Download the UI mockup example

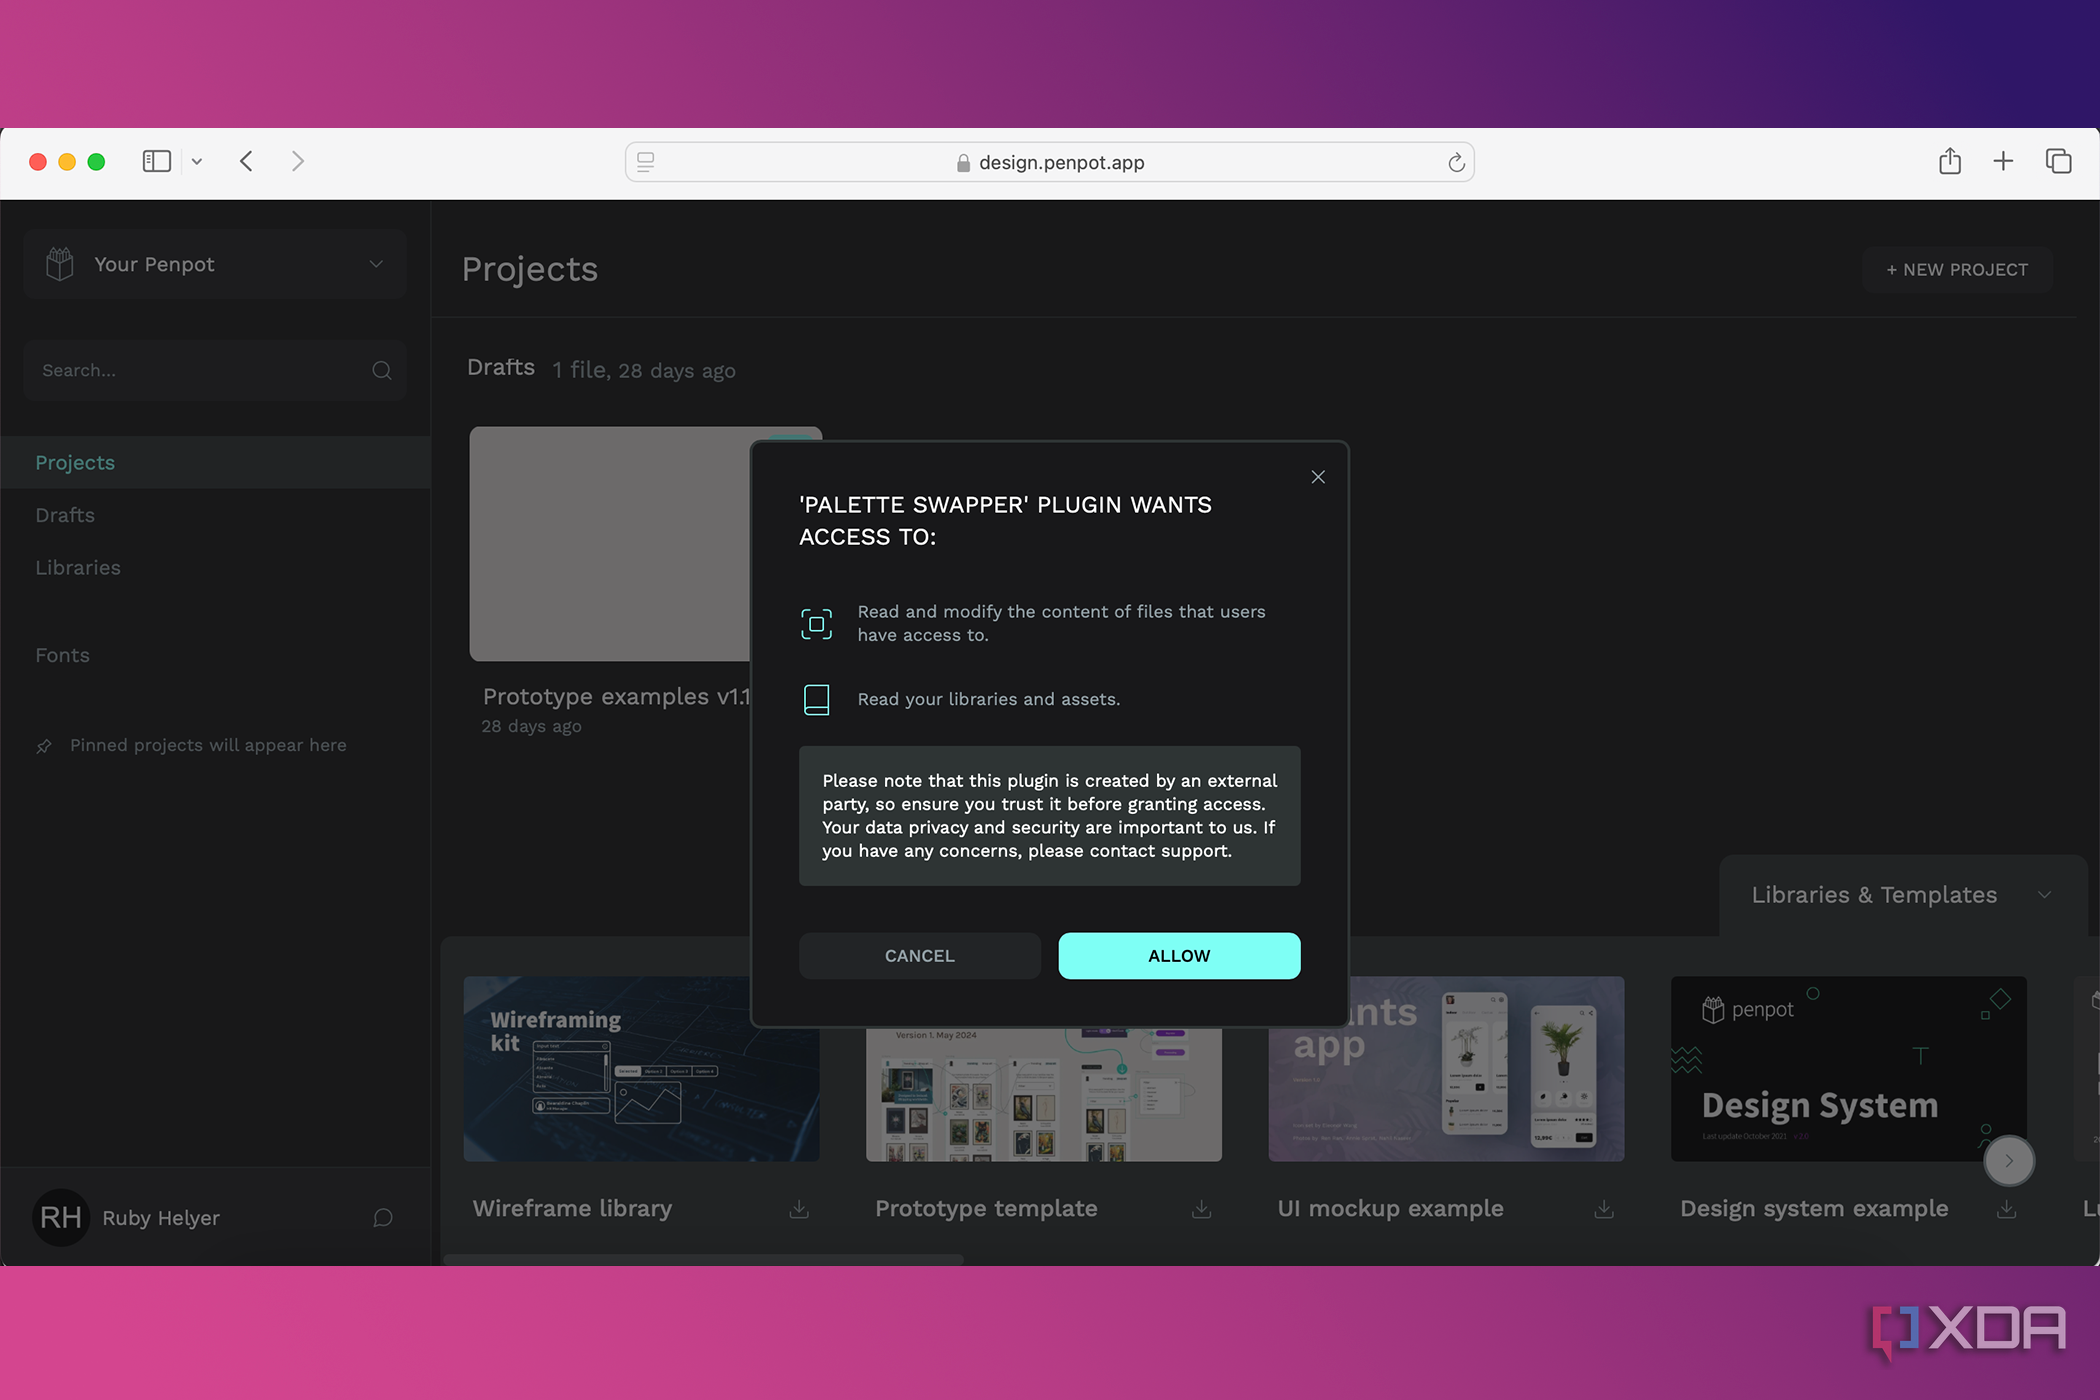[x=1604, y=1209]
